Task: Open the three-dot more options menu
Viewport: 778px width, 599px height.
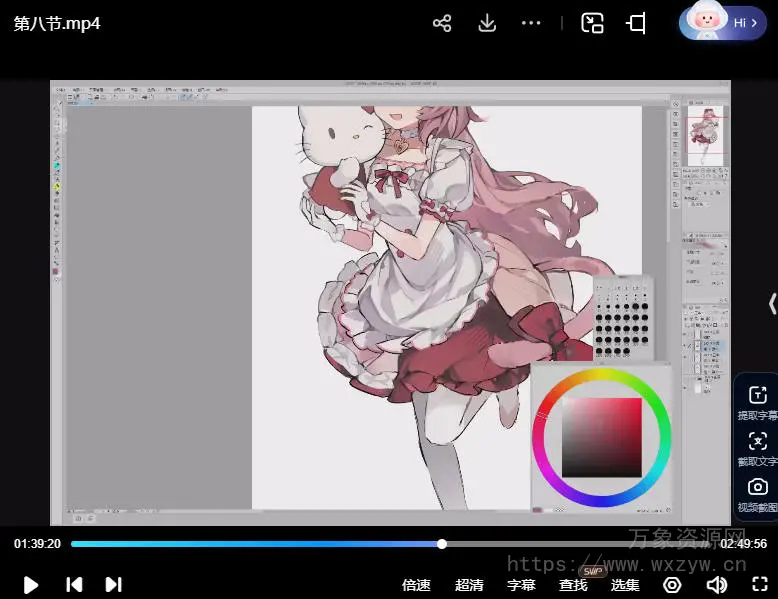Action: click(531, 23)
